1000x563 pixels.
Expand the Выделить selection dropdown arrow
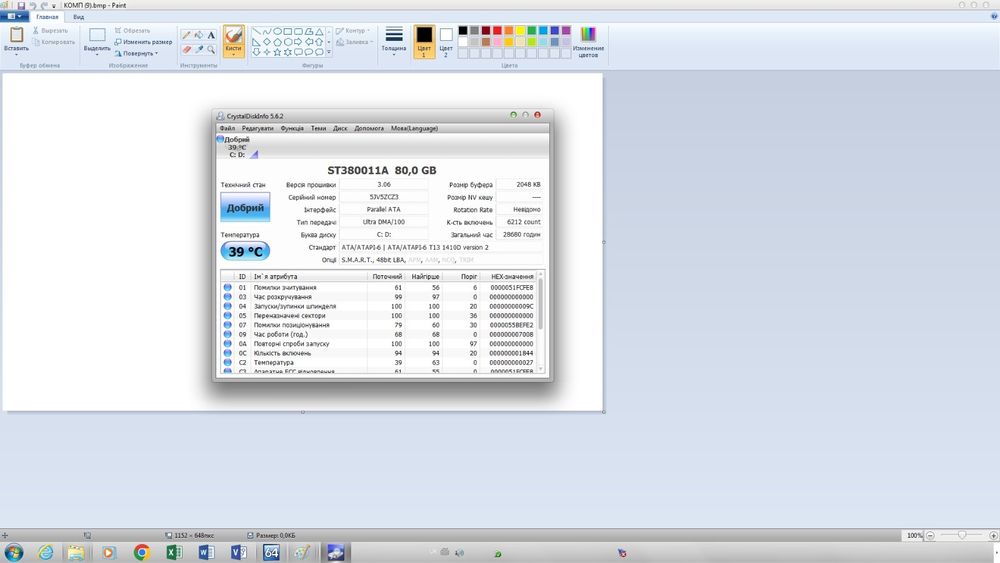coord(97,55)
